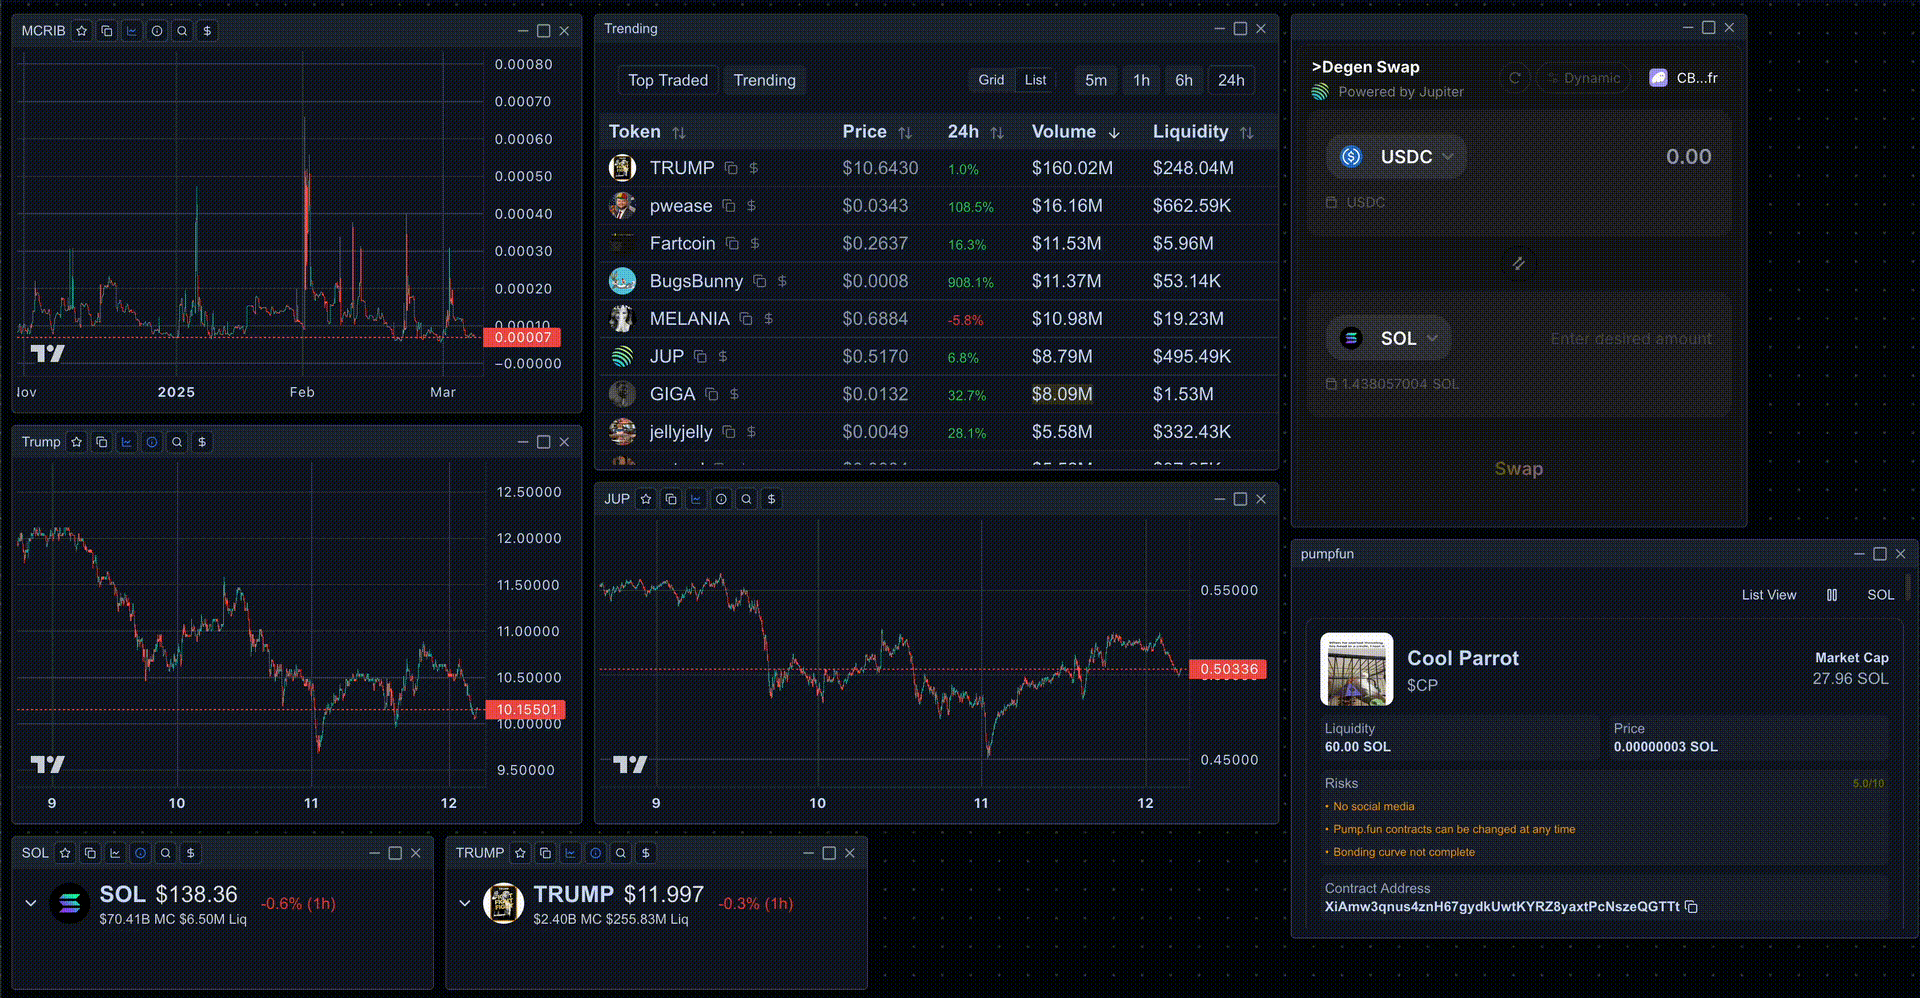Click the dollar icon in the JUP chart header

coord(771,499)
